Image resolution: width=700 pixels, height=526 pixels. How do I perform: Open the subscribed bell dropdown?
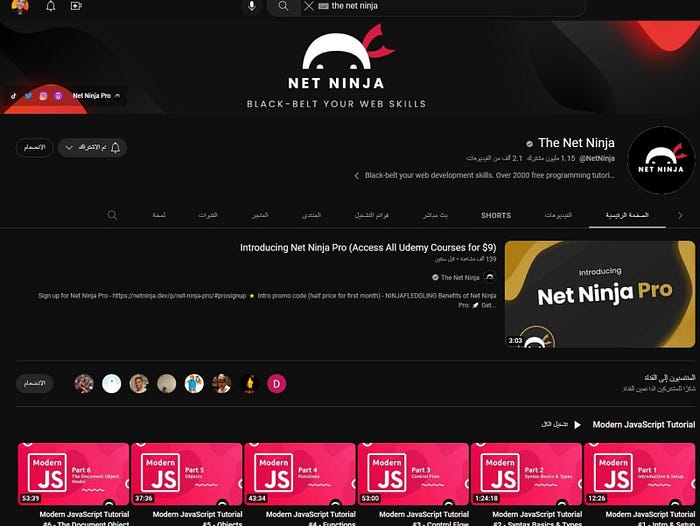pos(92,148)
